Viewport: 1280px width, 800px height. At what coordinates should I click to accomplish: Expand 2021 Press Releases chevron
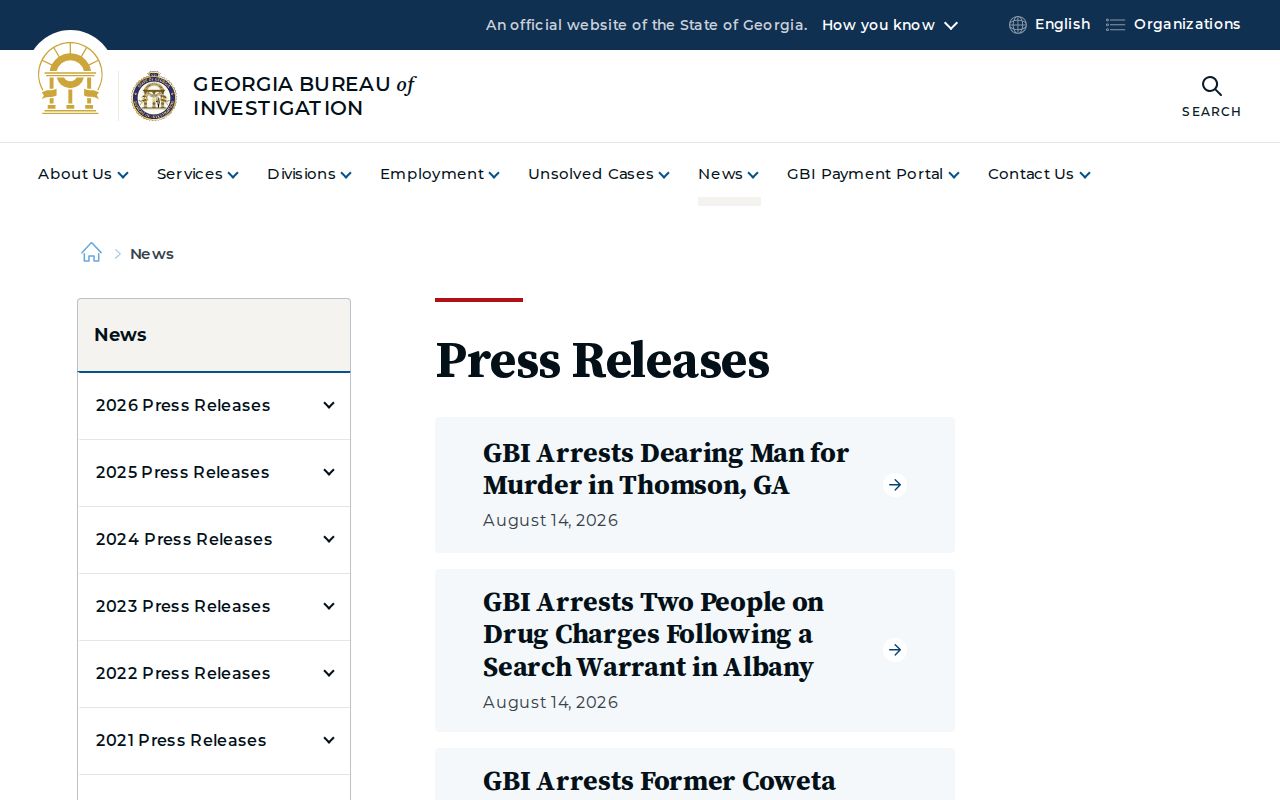pos(329,740)
